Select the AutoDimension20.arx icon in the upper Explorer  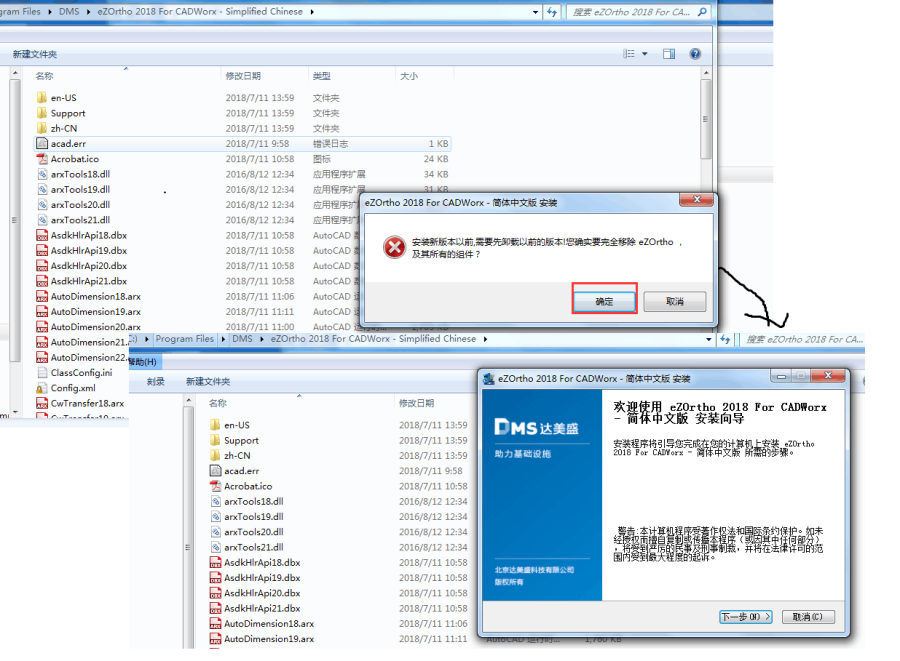[x=42, y=326]
